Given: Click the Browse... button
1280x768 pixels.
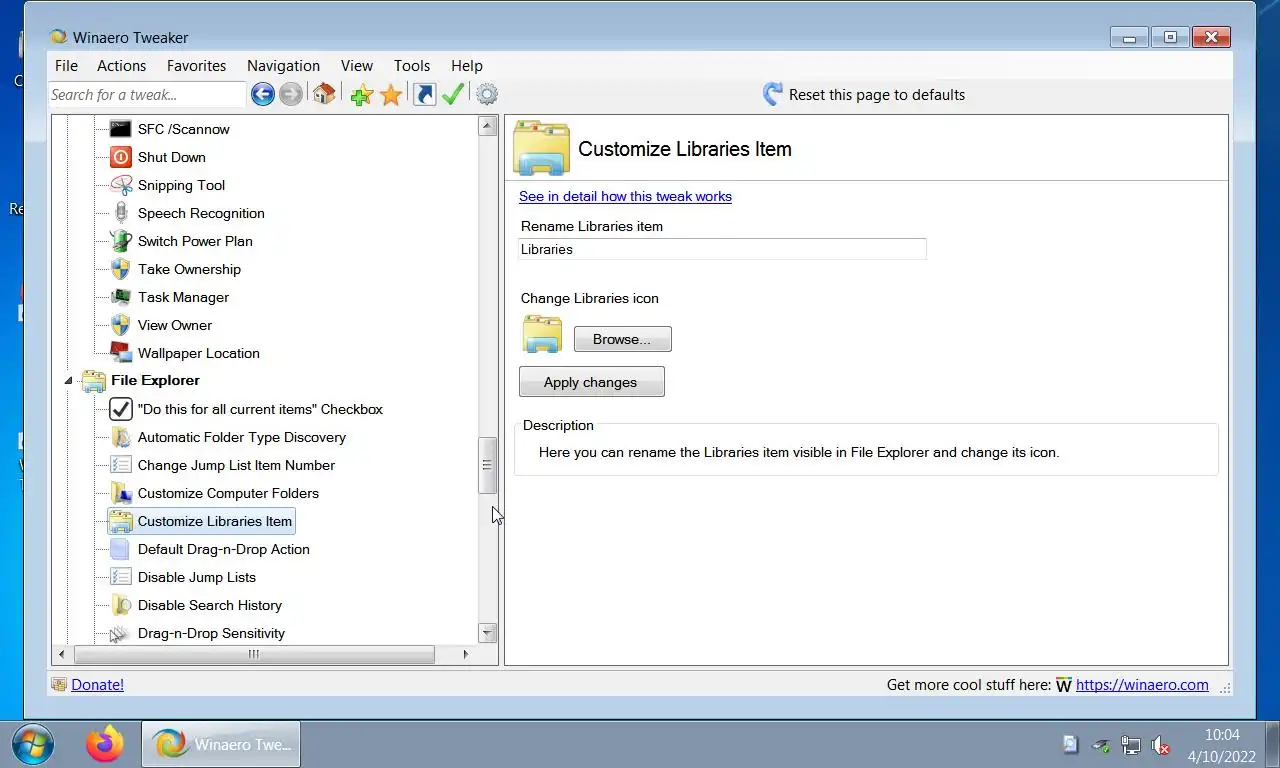Looking at the screenshot, I should coord(622,339).
